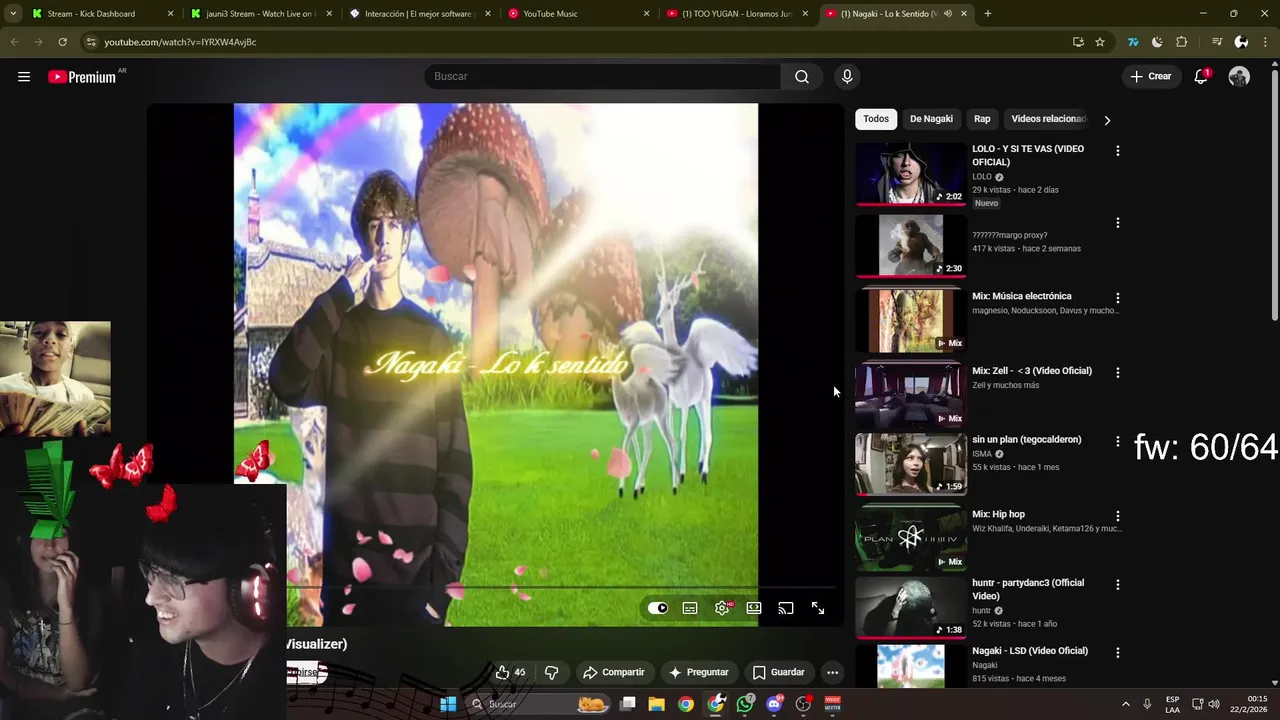1280x720 pixels.
Task: Open tab search dropdown arrow
Action: [13, 14]
